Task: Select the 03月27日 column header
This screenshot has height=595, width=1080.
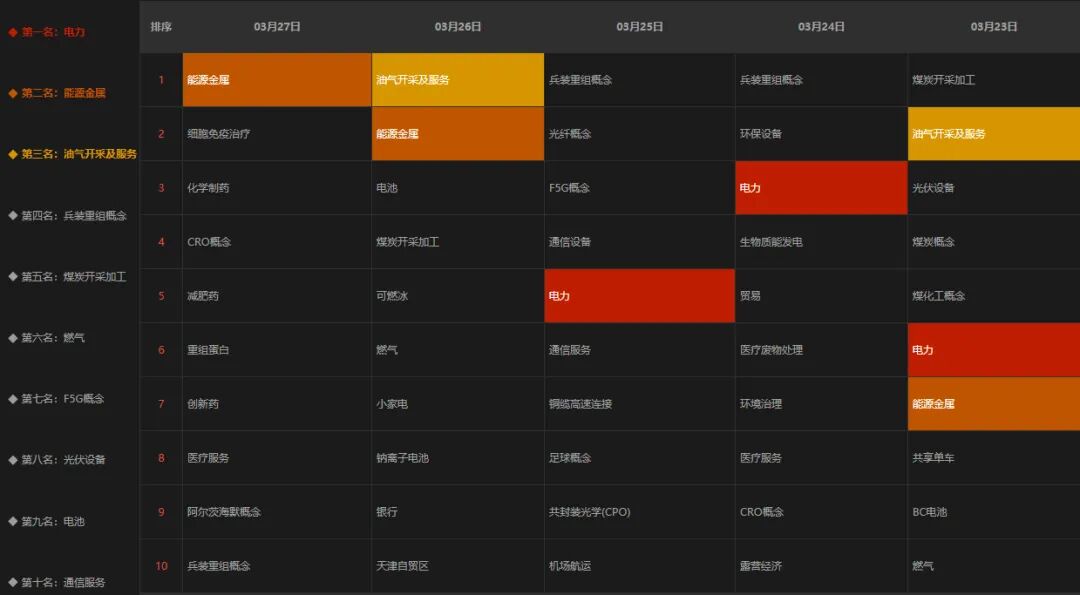Action: tap(277, 27)
